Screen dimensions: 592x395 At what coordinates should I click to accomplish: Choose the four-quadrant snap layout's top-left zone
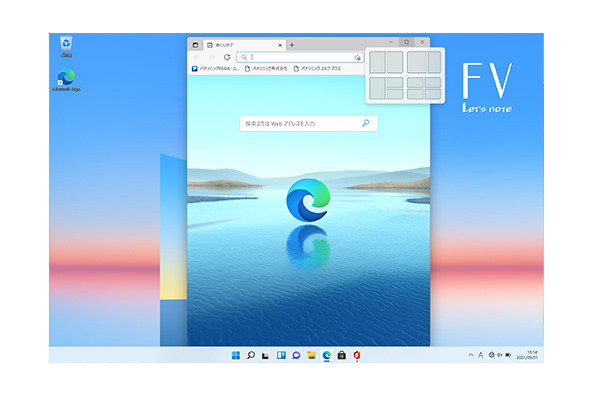click(x=415, y=82)
